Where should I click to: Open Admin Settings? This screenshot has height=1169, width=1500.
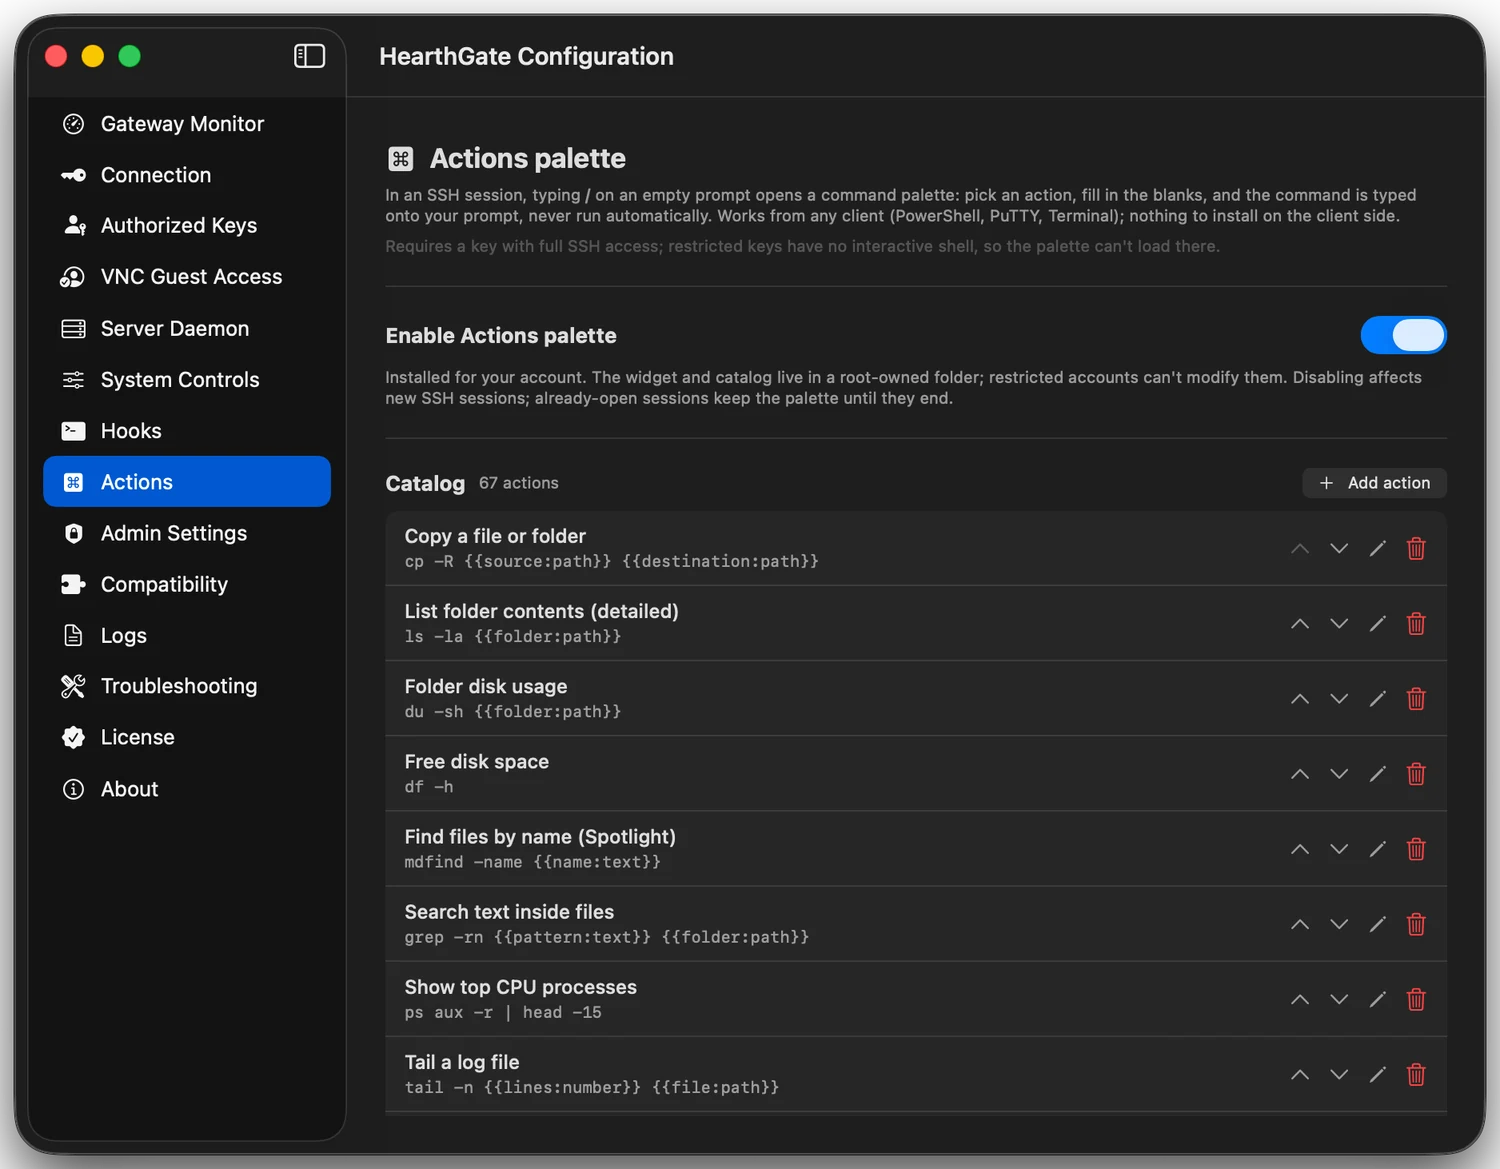click(x=187, y=533)
